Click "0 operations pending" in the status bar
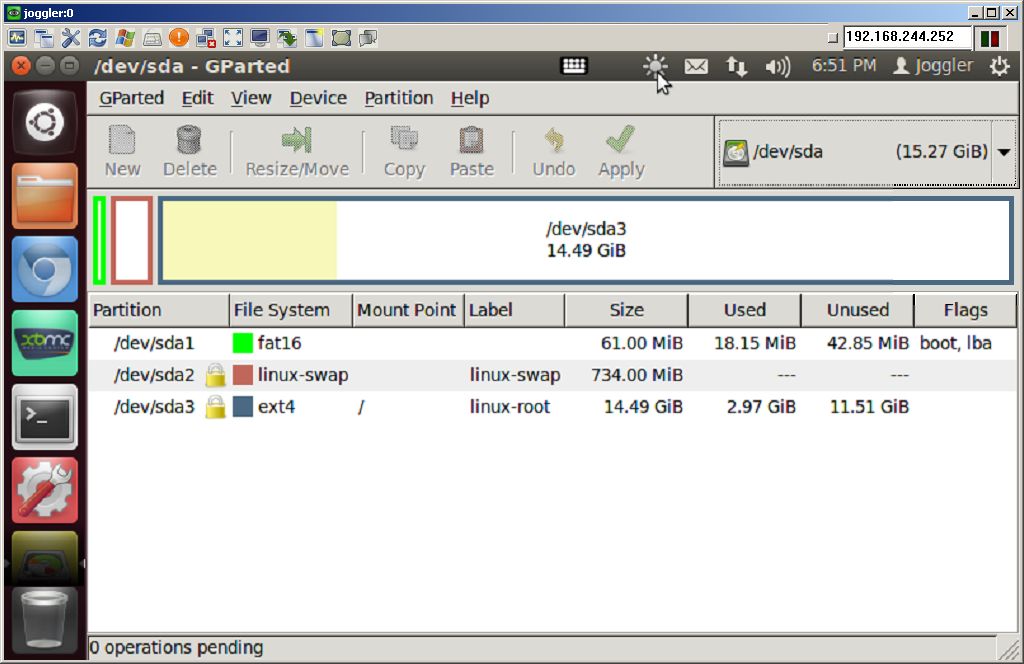Screen dimensions: 1024x664 [x=176, y=648]
